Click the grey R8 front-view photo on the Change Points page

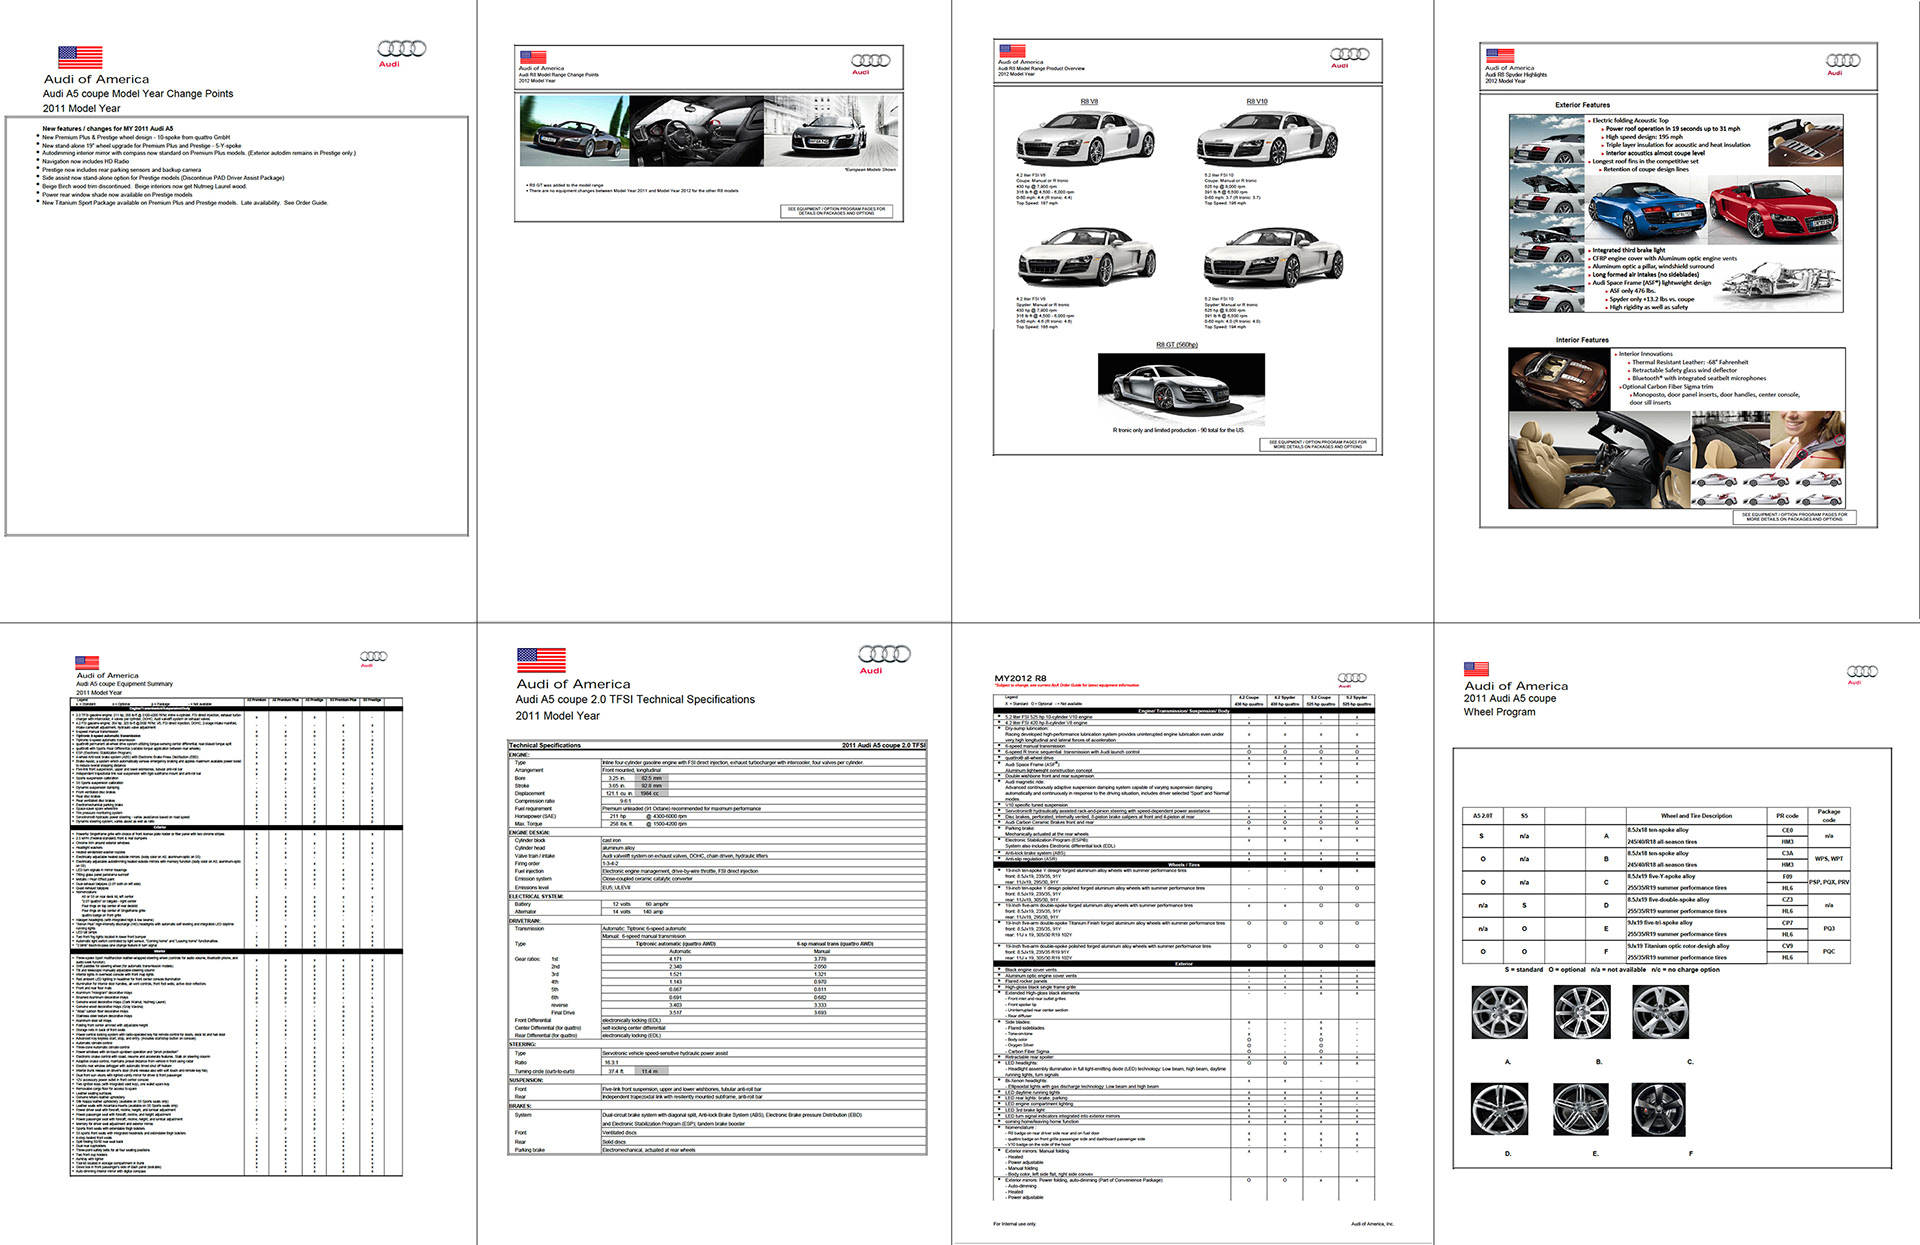pyautogui.click(x=831, y=130)
